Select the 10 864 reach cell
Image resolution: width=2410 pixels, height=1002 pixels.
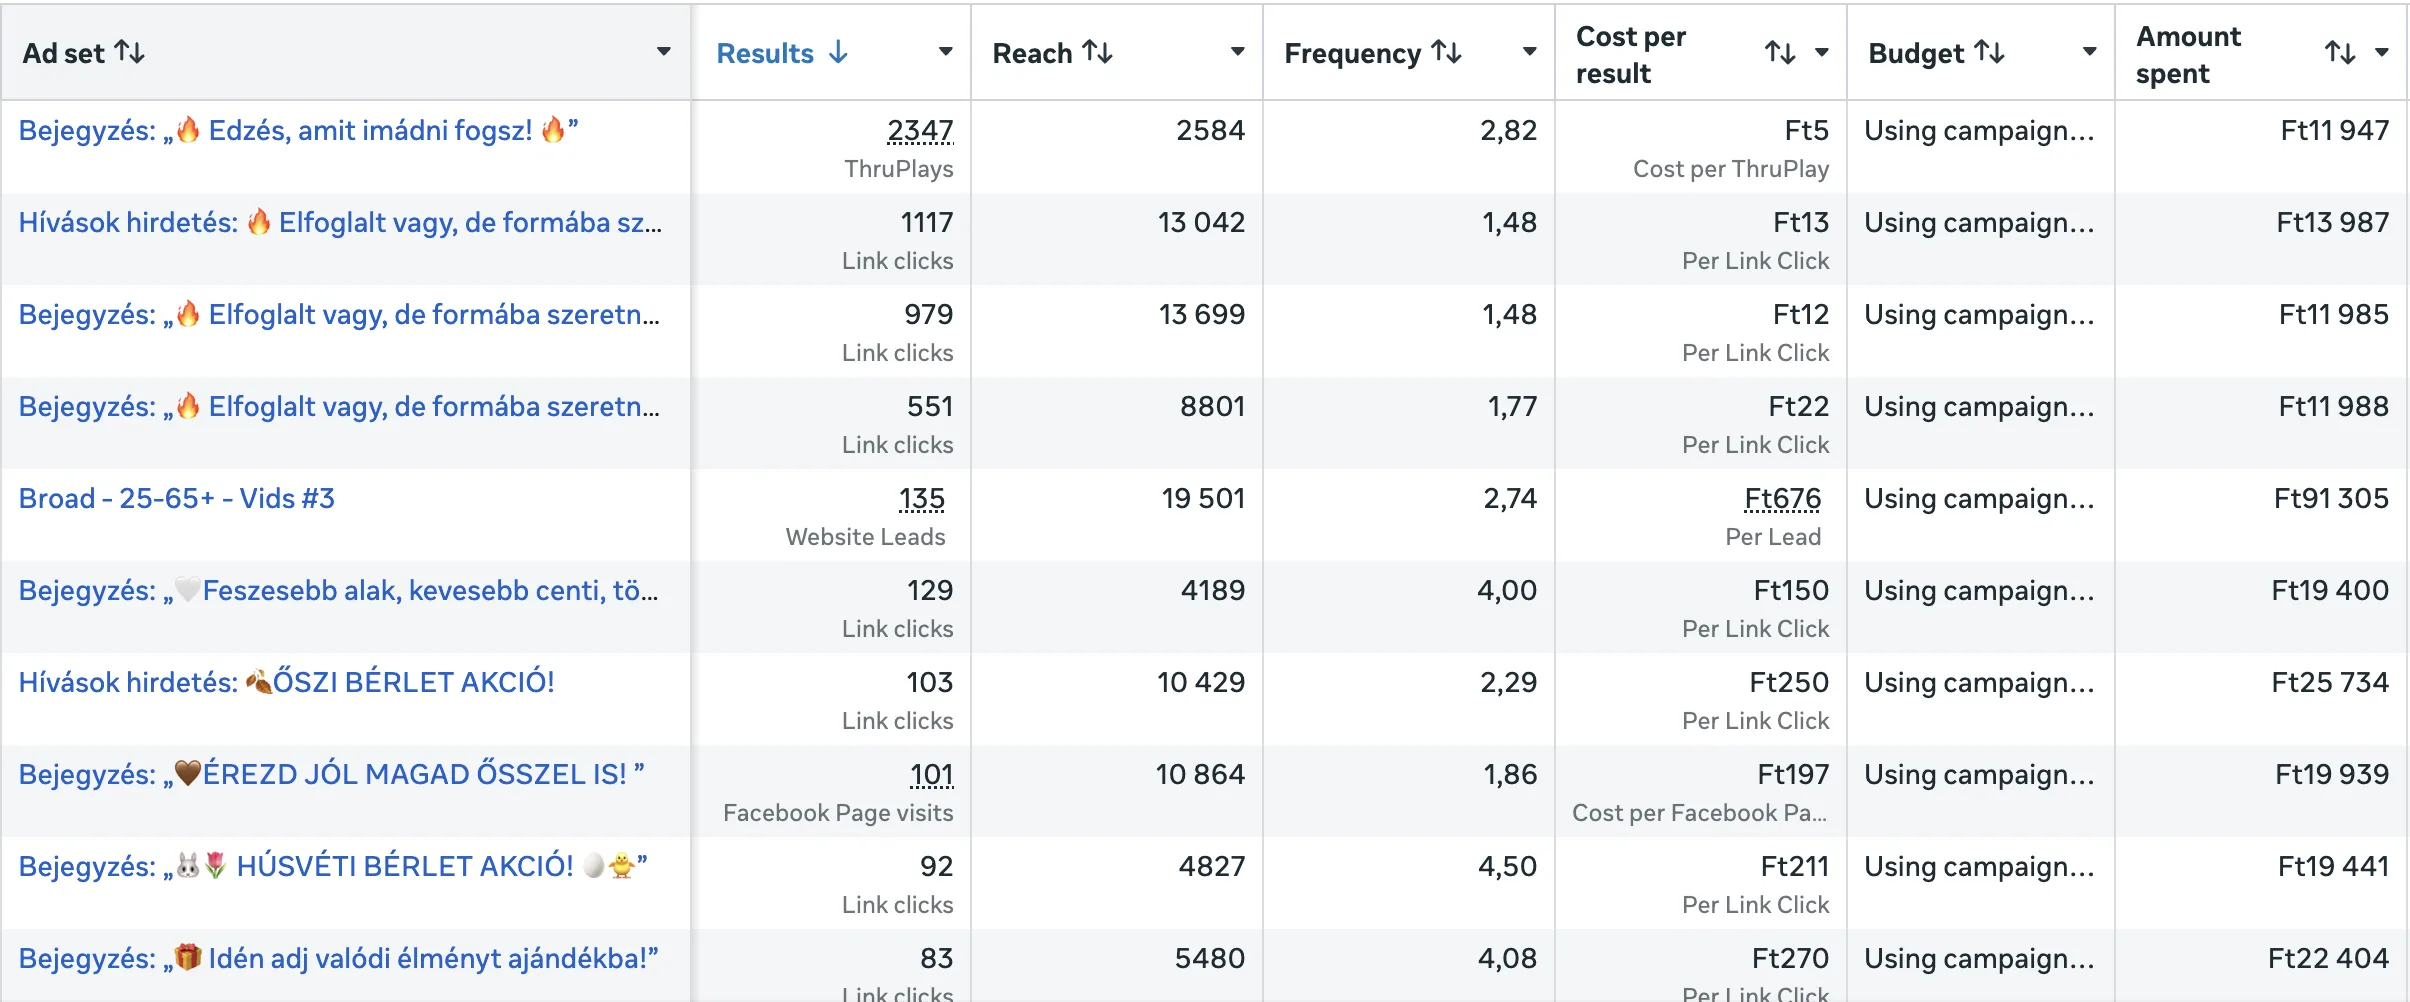pos(1200,775)
